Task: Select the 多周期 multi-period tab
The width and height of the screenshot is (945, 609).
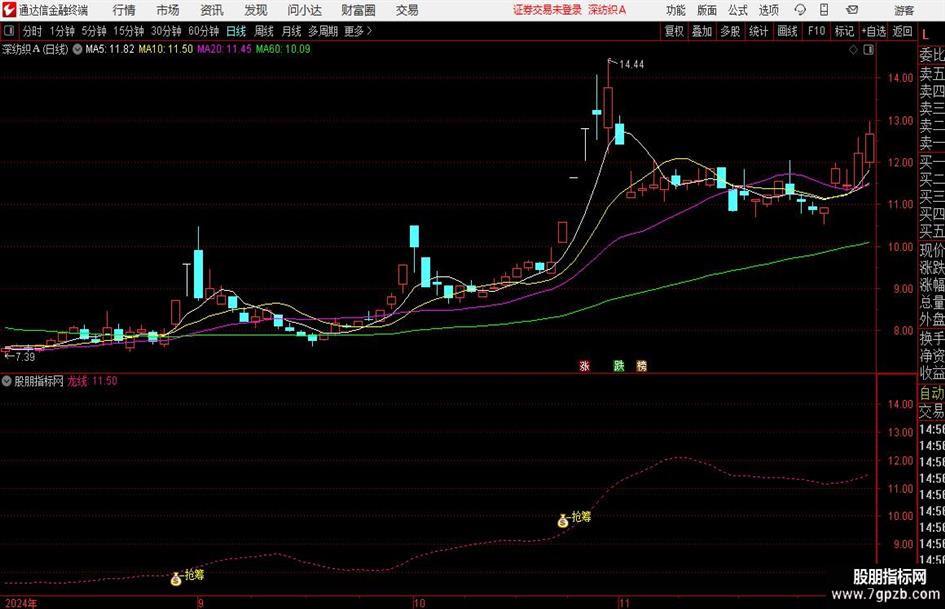Action: coord(323,31)
